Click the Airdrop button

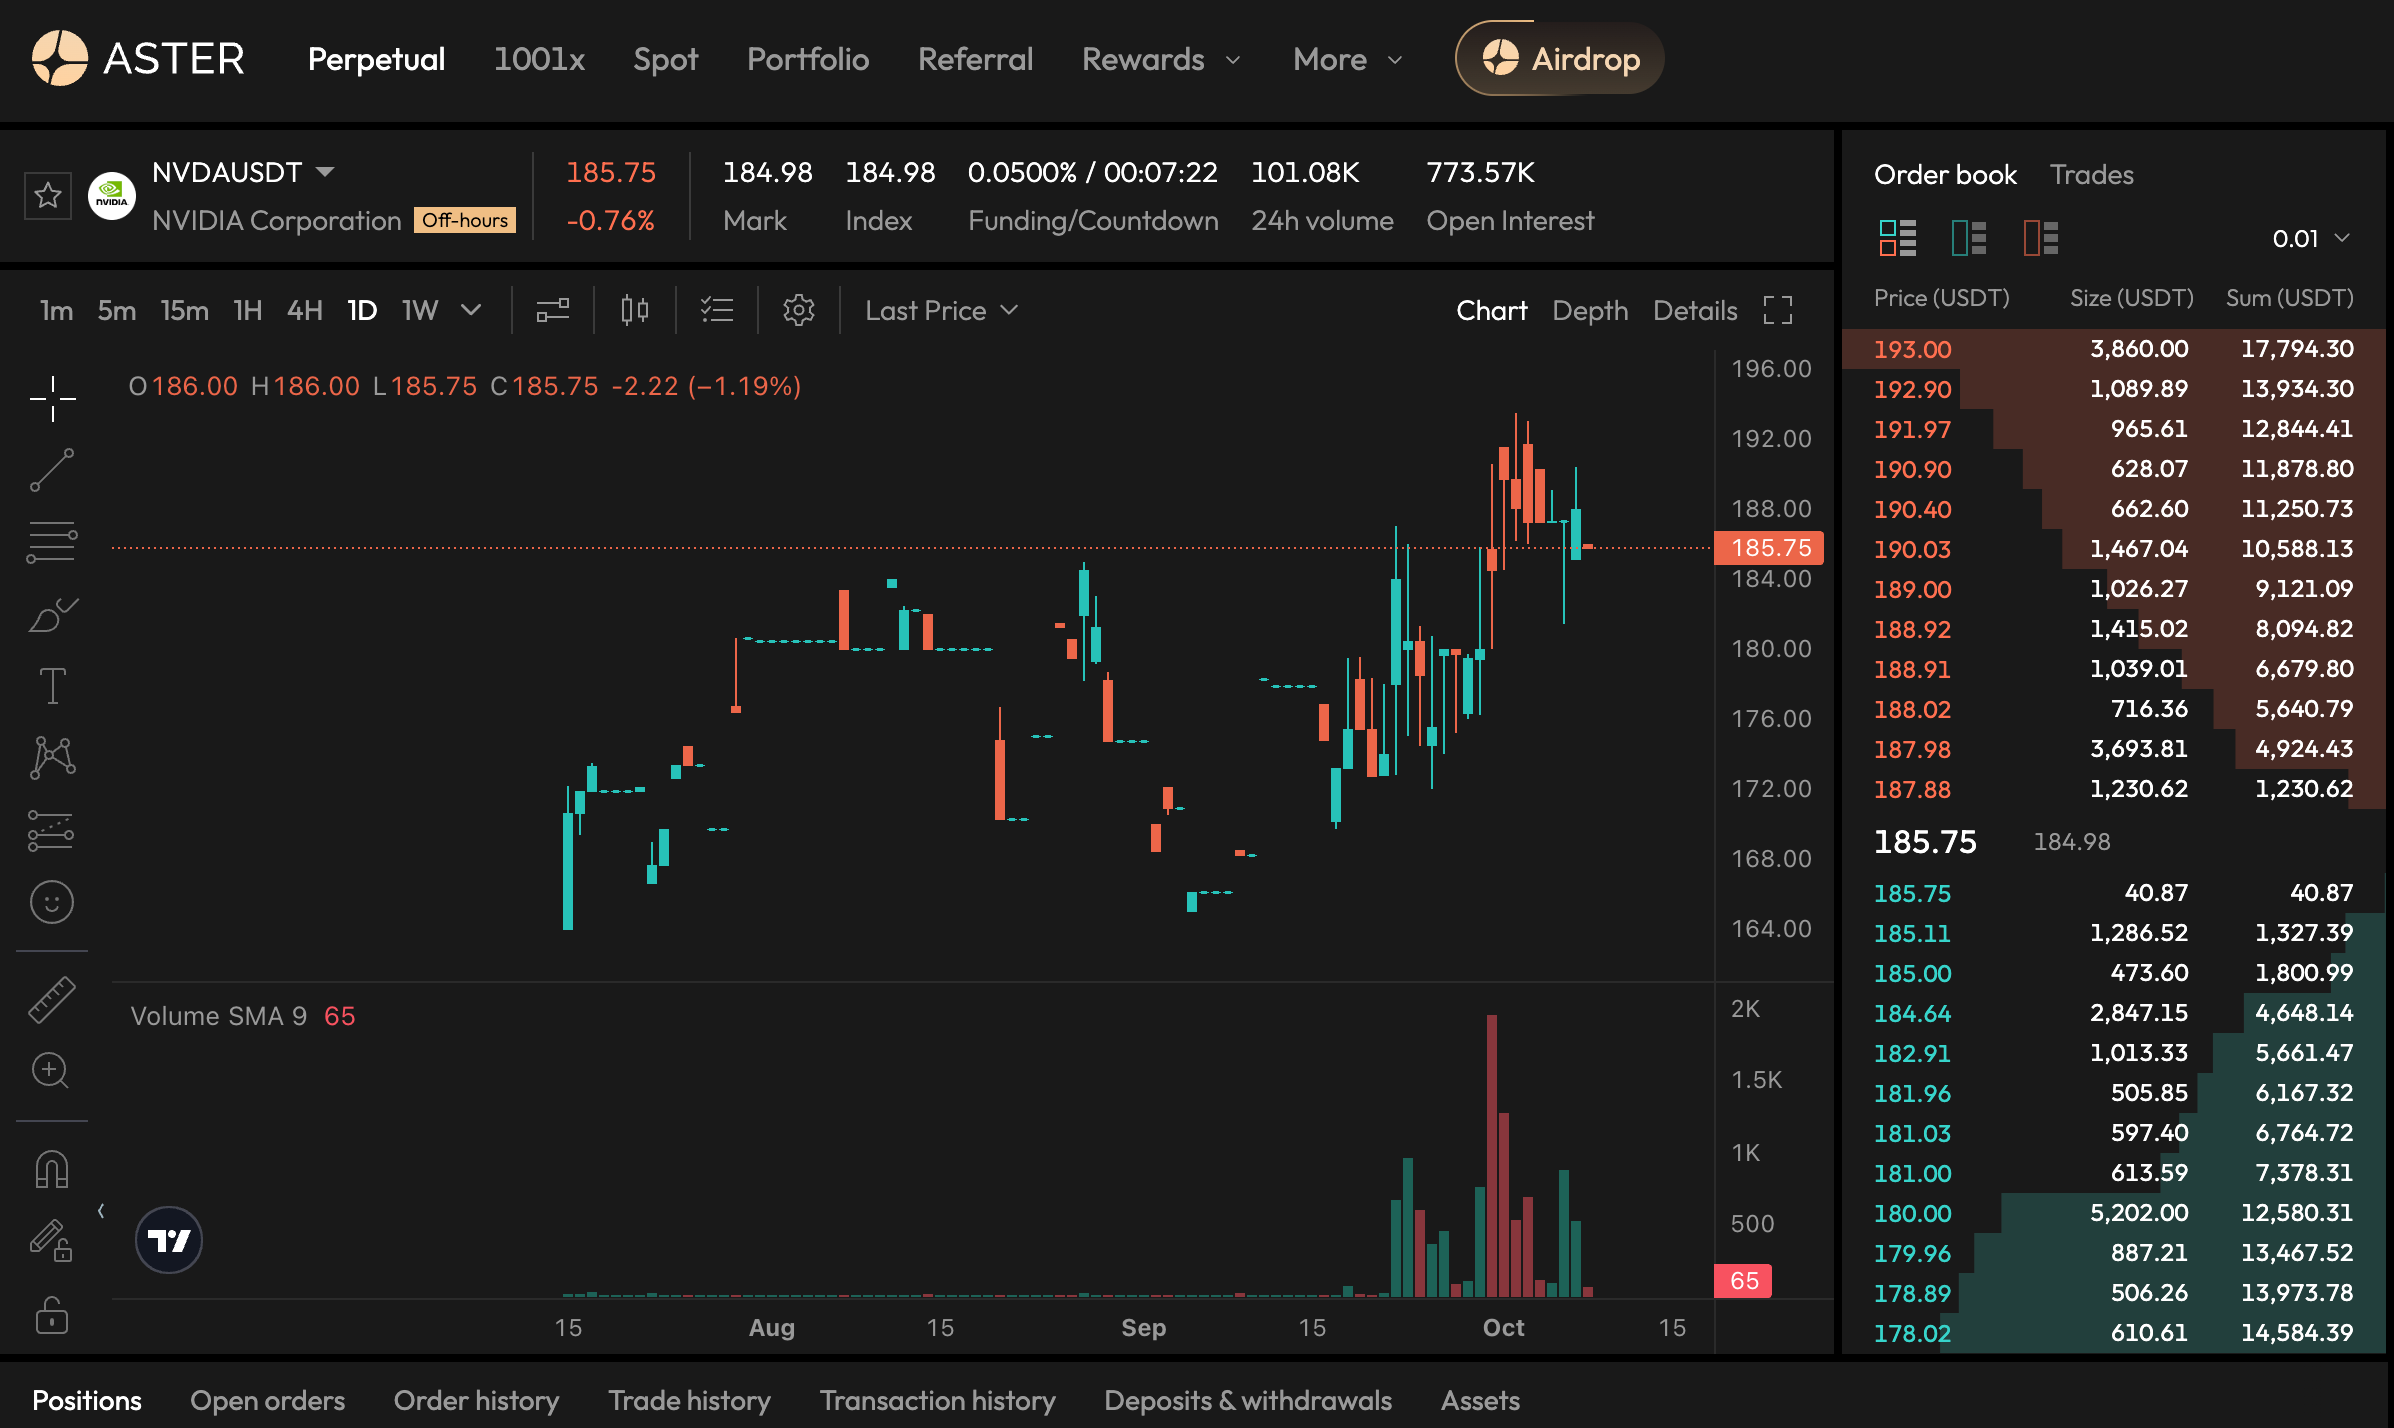[1560, 59]
